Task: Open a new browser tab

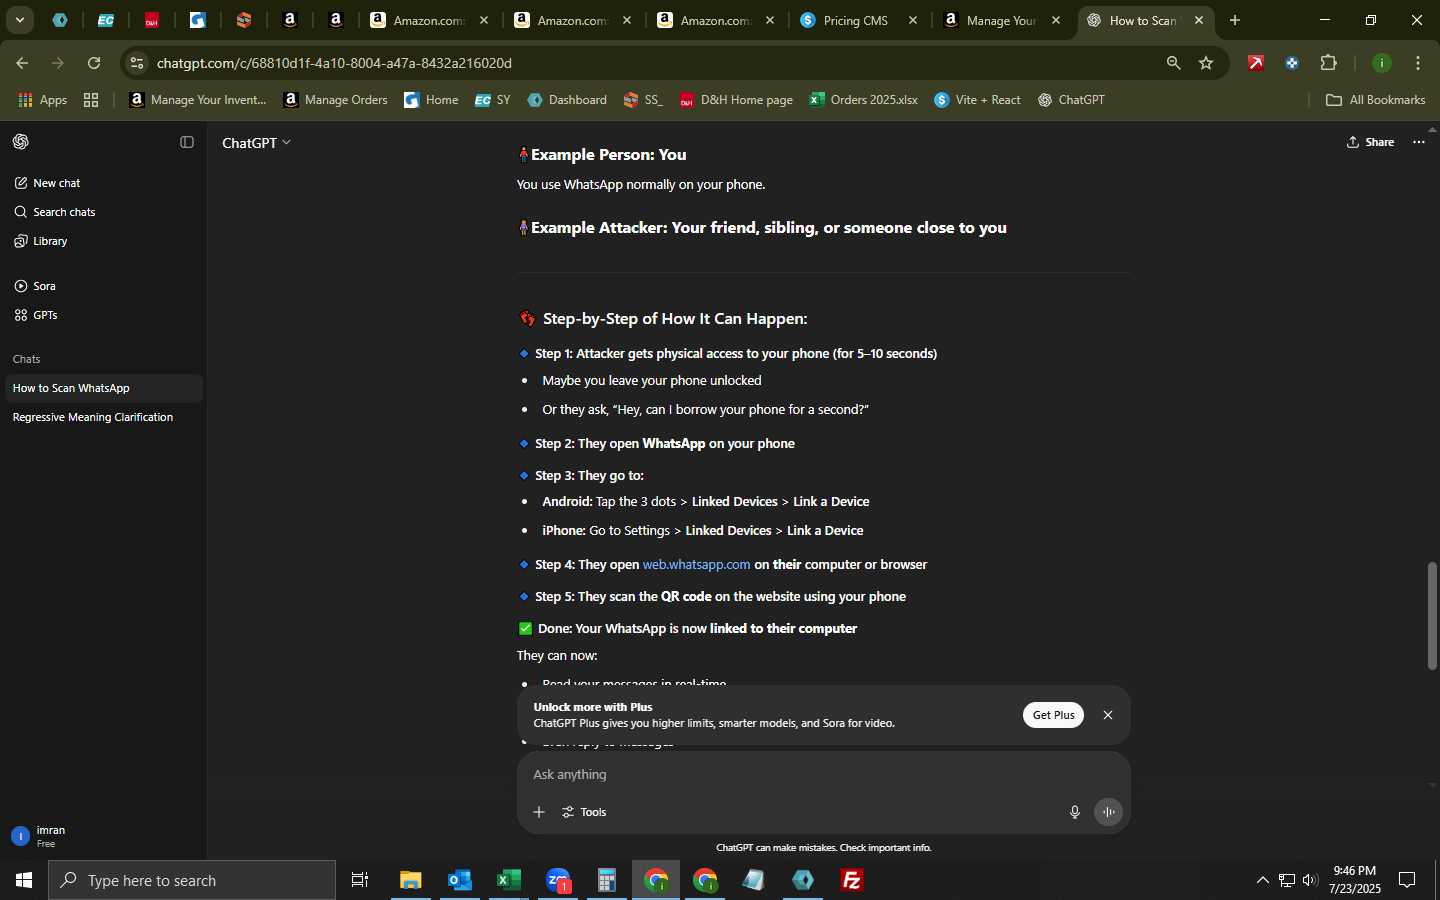Action: 1235,20
